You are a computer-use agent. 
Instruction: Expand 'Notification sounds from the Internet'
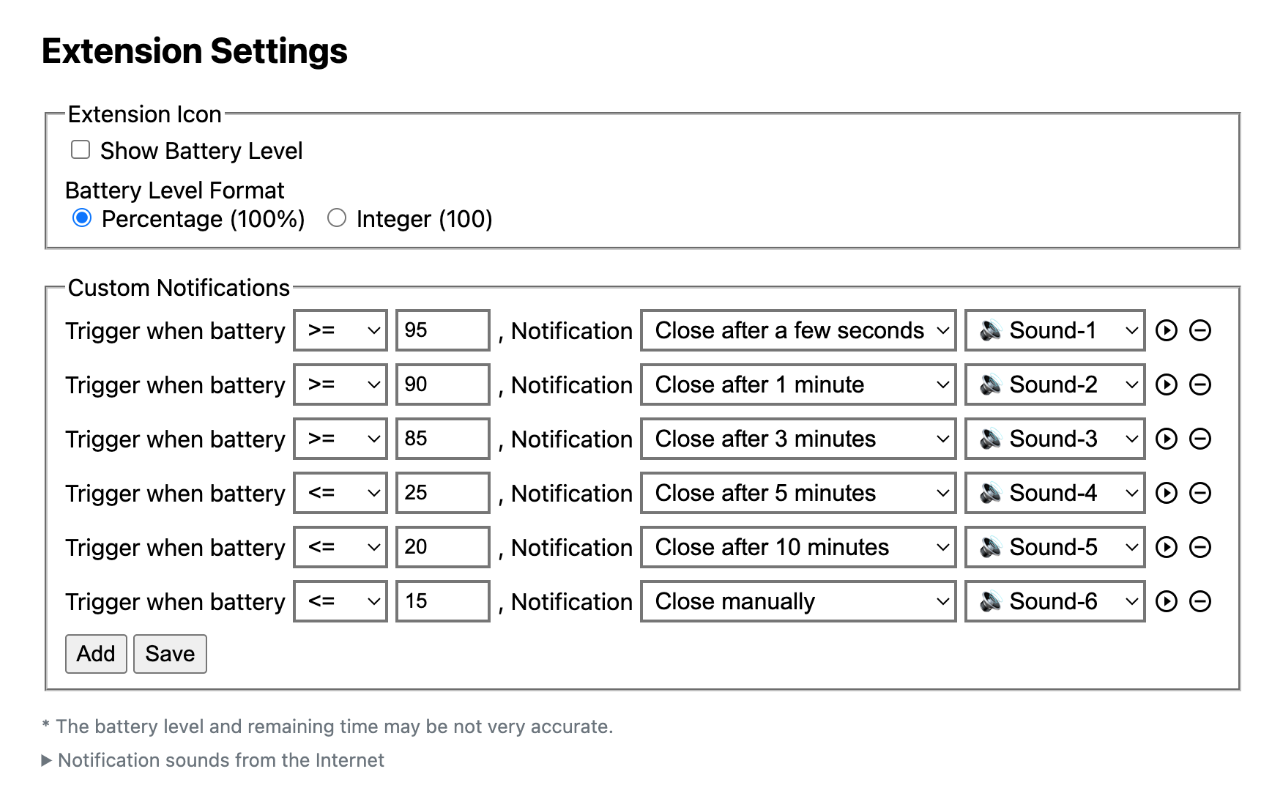213,760
